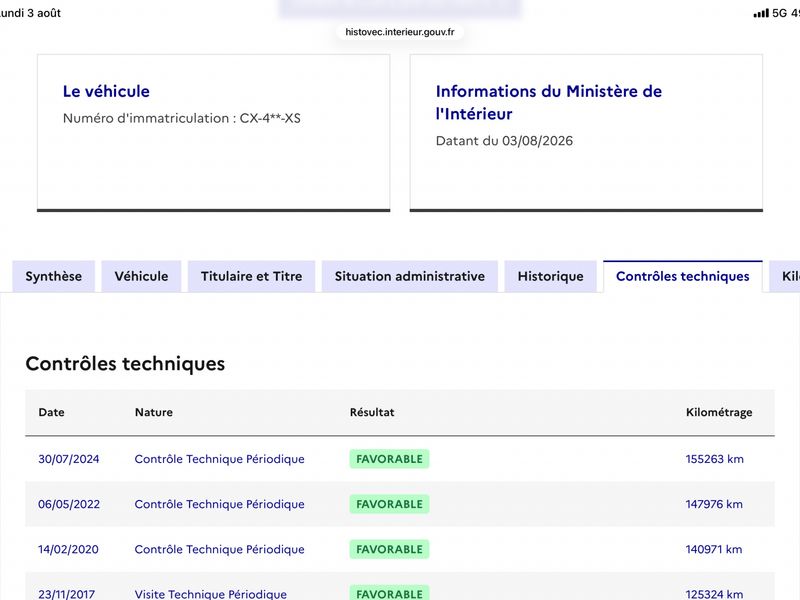This screenshot has width=800, height=600.
Task: Click the 140971 km mileage value
Action: 714,549
